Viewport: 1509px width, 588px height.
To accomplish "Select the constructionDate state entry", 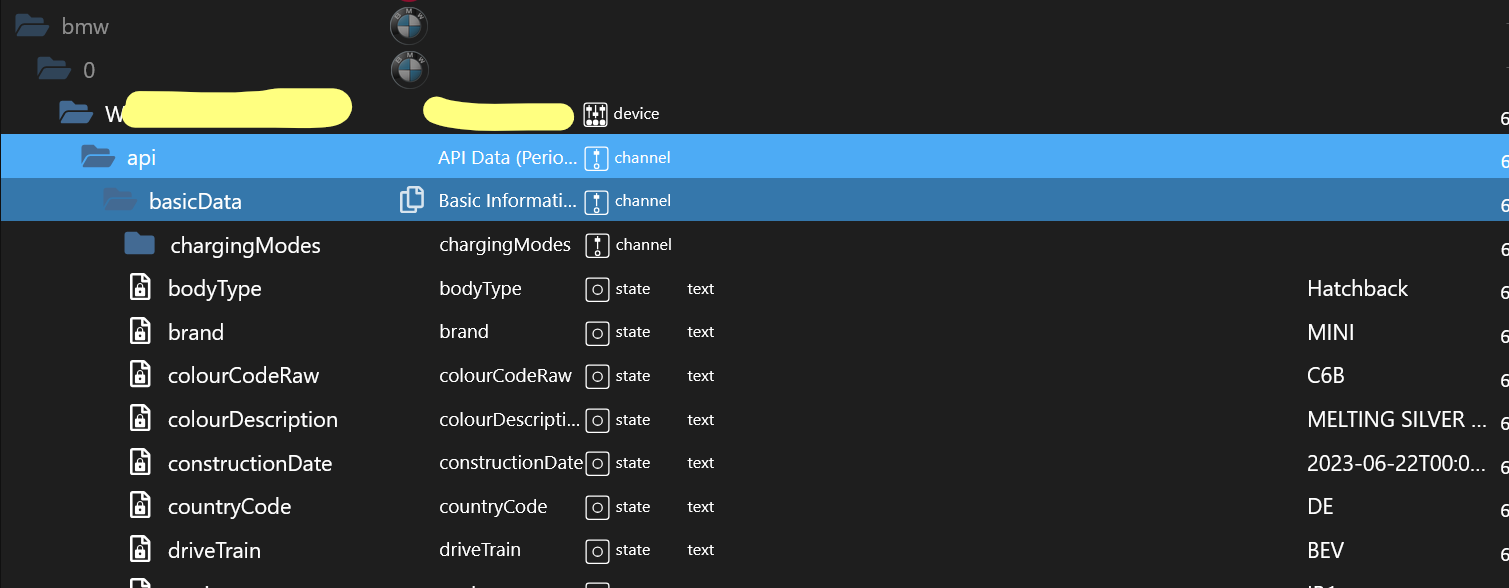I will tap(250, 464).
